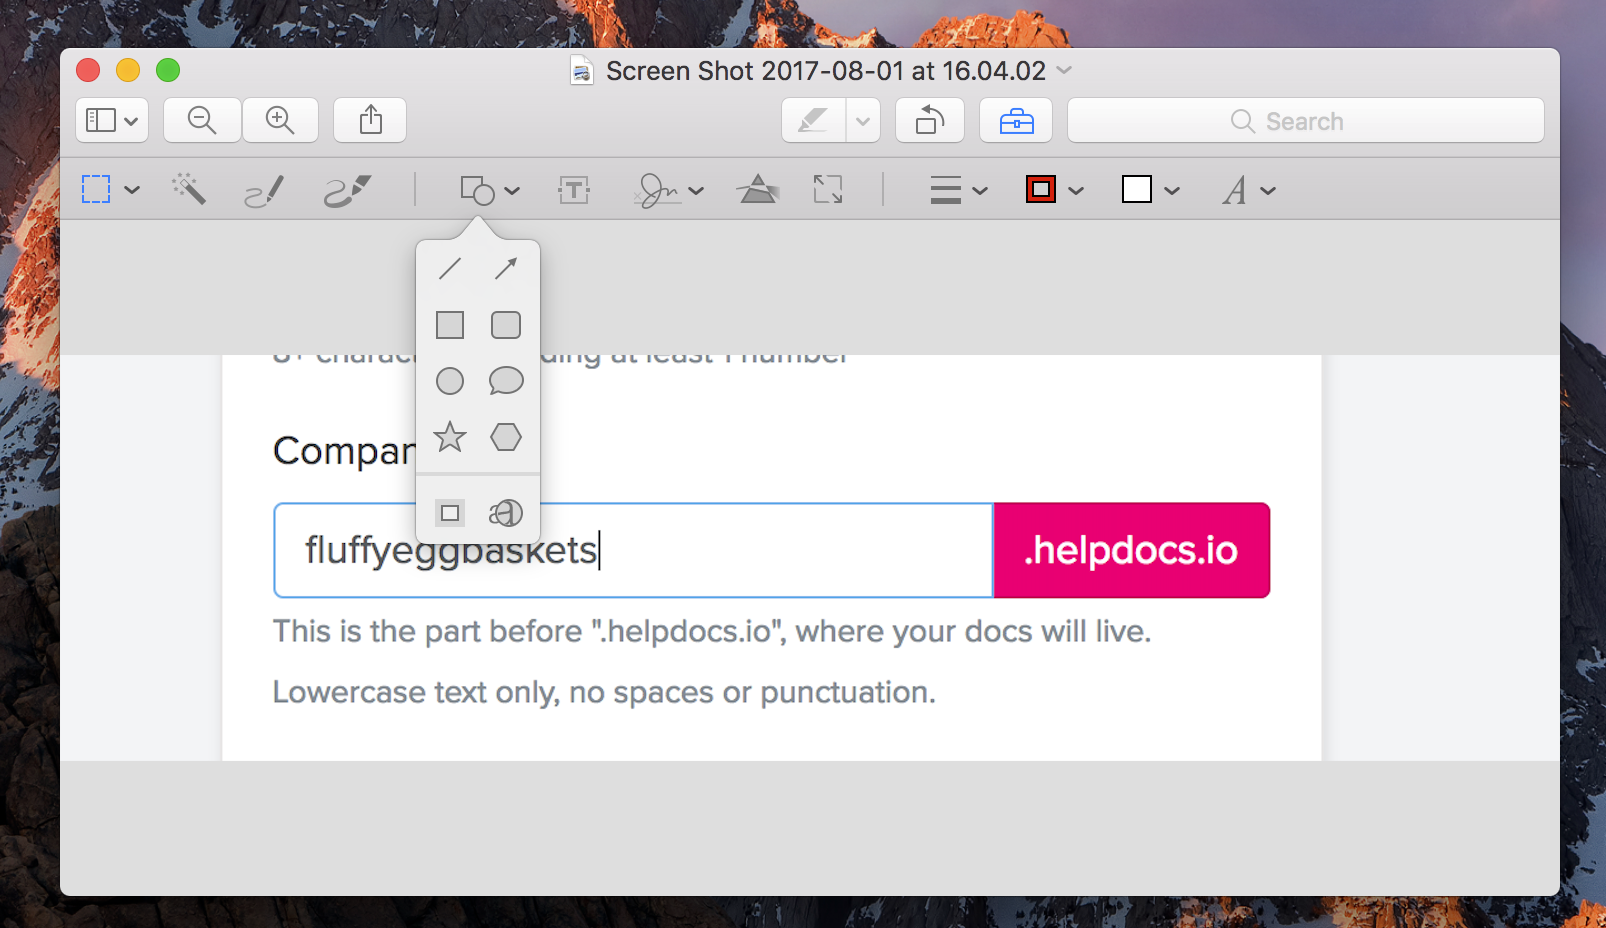The image size is (1606, 928).
Task: Select the Text annotation tool
Action: [573, 189]
